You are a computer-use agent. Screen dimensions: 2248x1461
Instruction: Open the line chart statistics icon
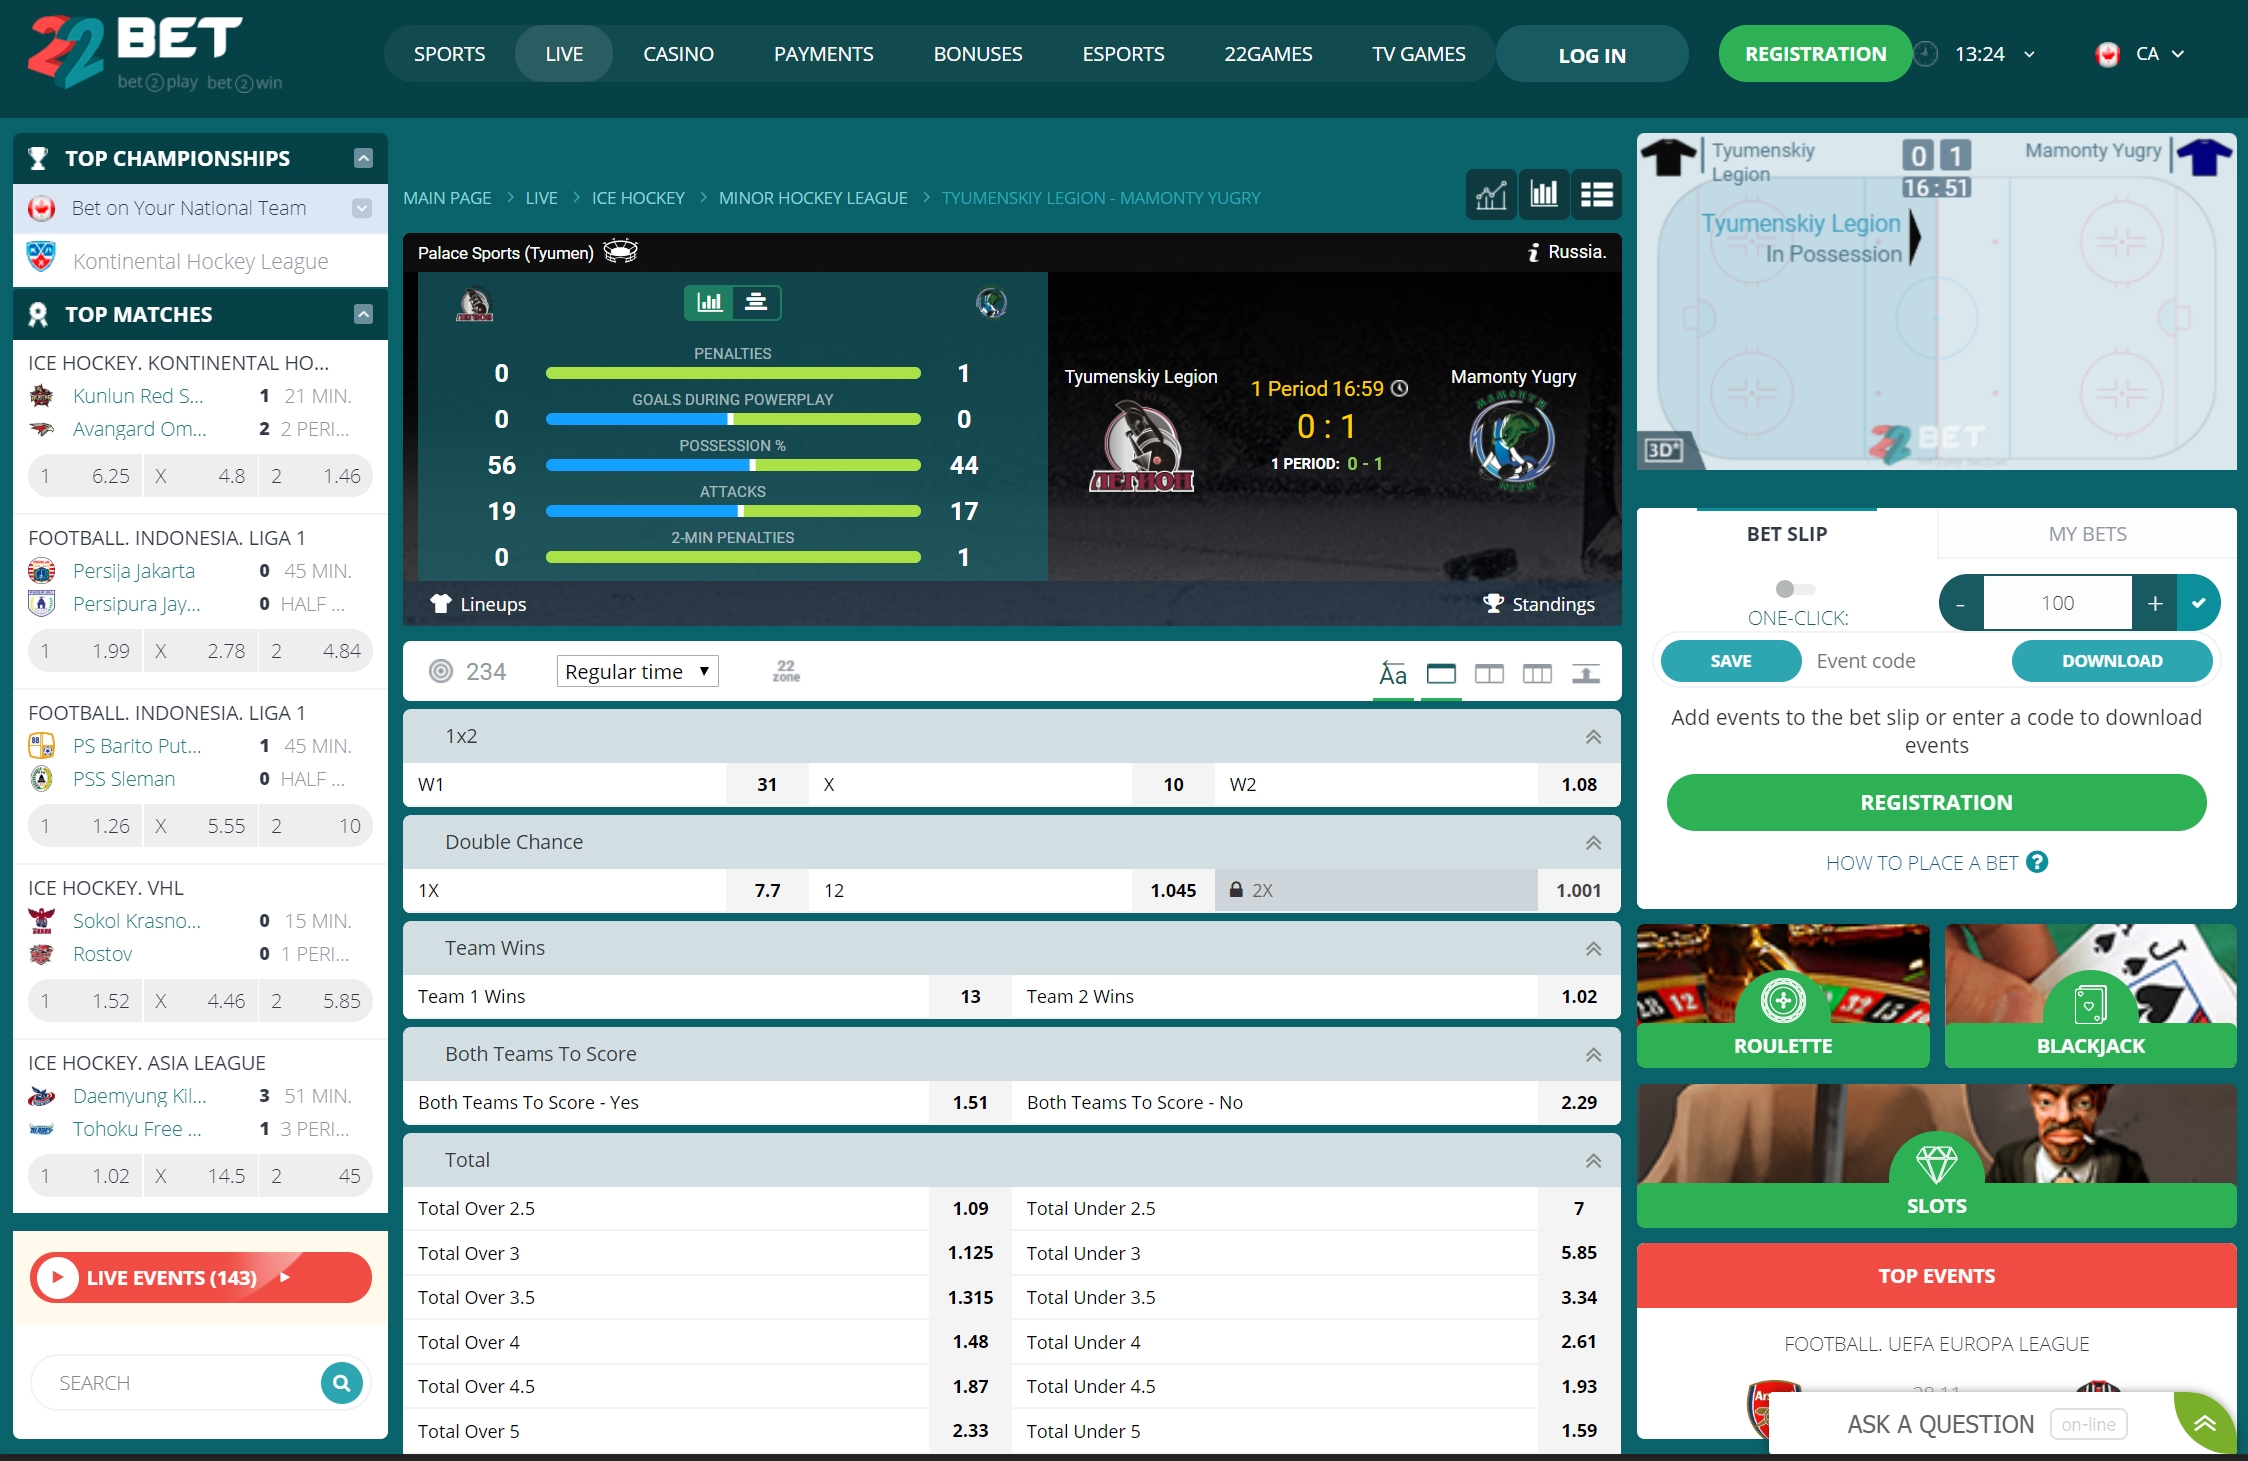tap(1491, 194)
